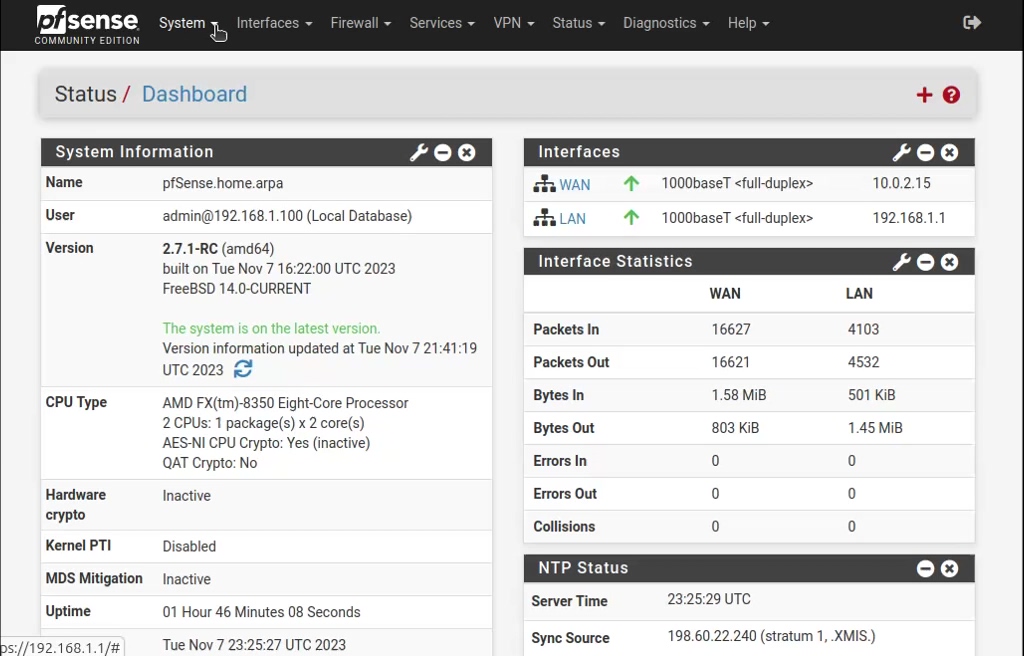1024x656 pixels.
Task: Expand the Firewall dropdown menu
Action: [354, 22]
